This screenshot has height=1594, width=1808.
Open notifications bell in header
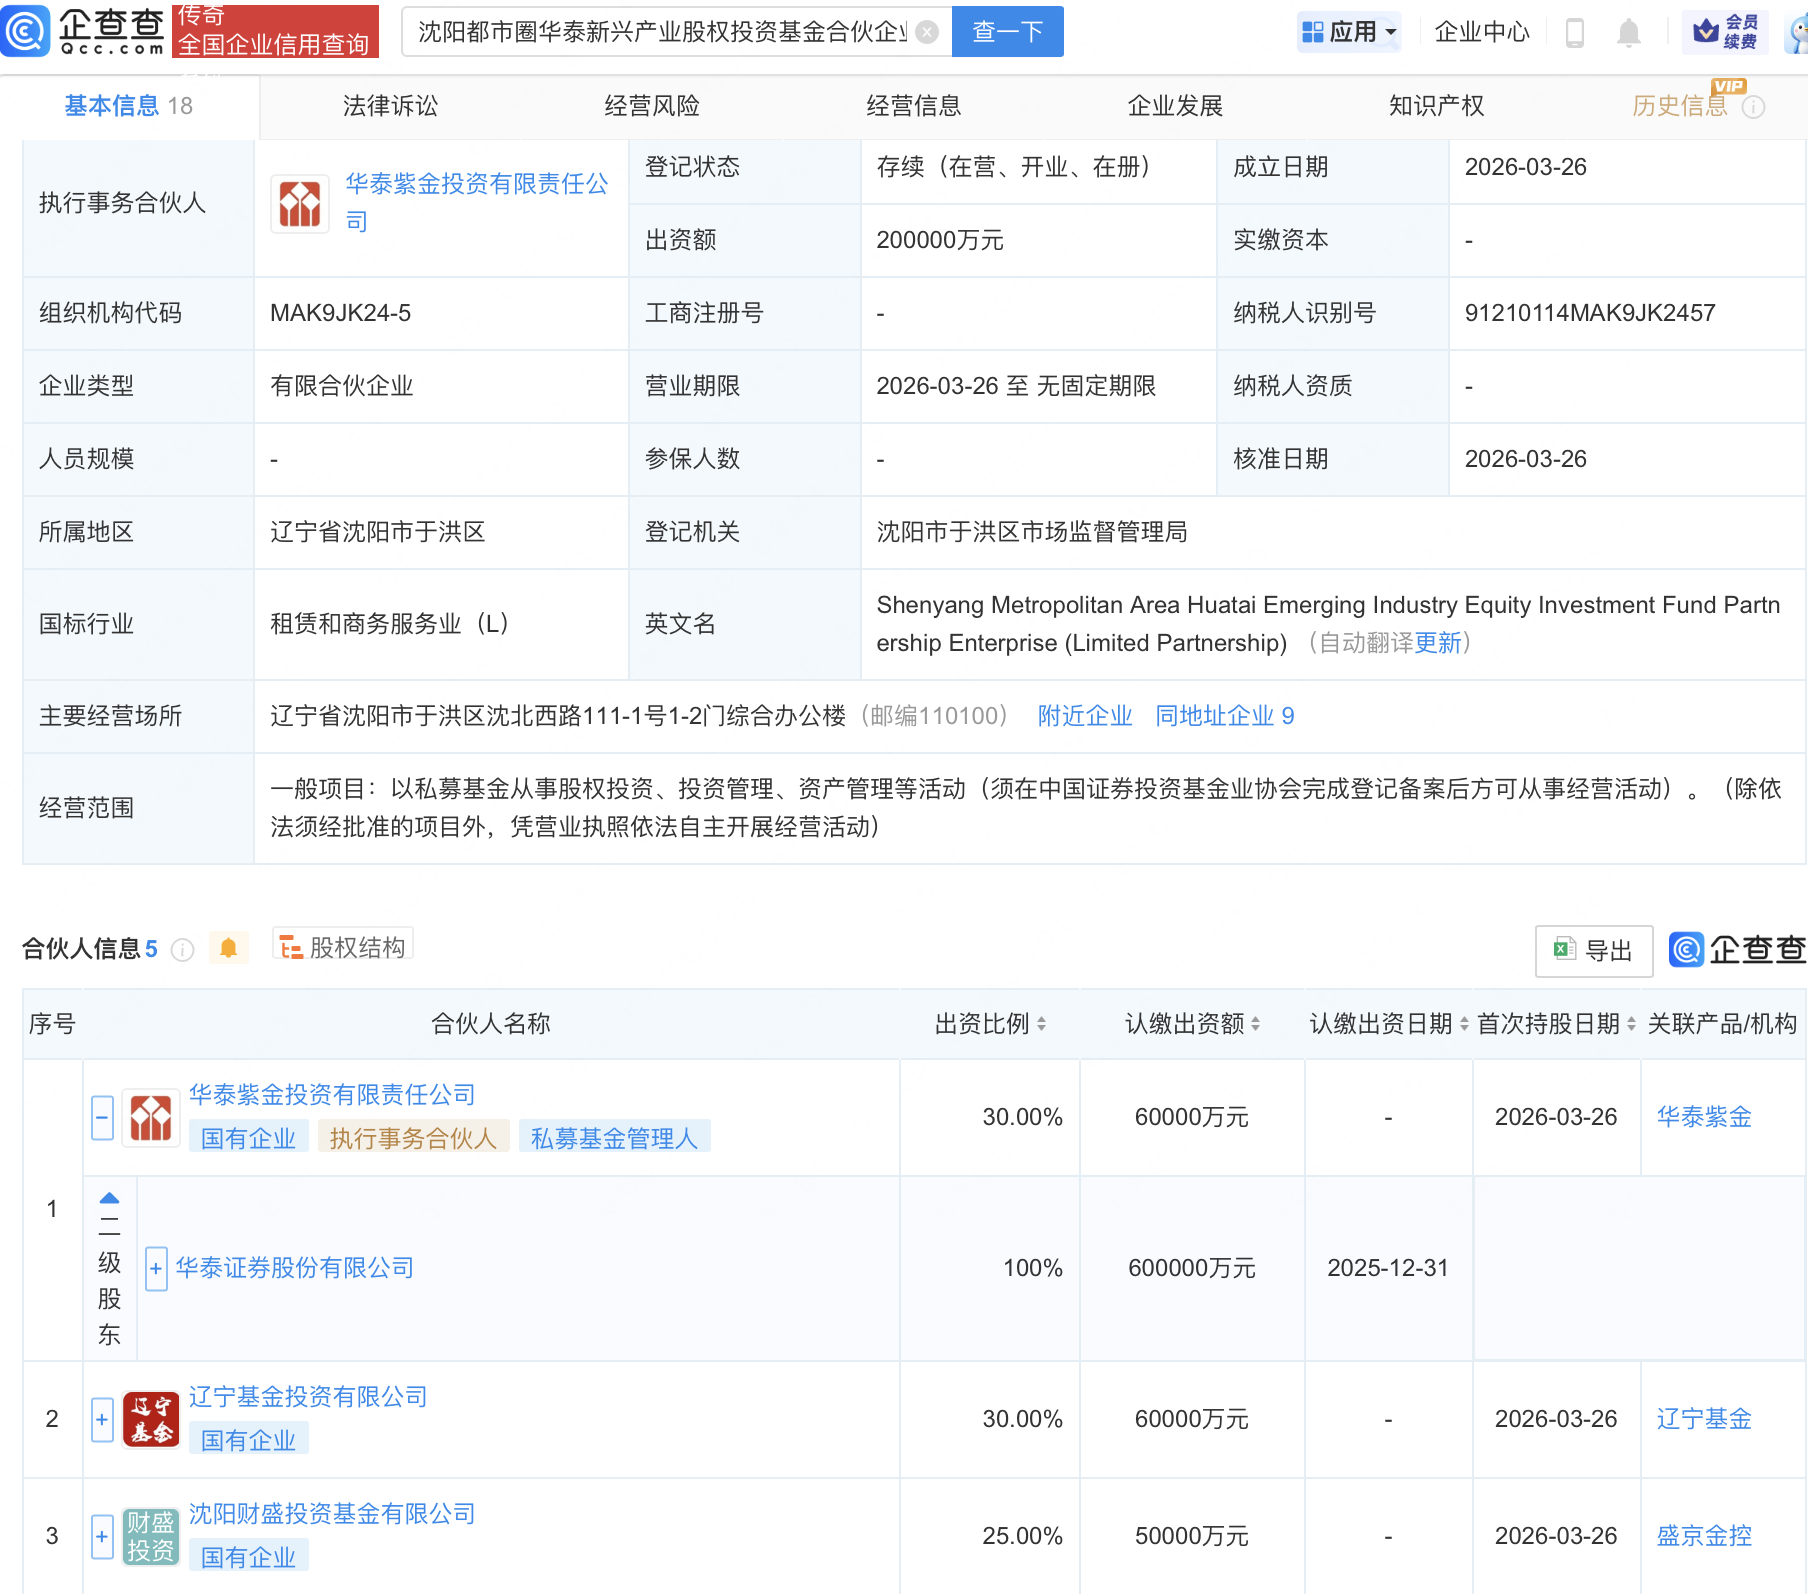1628,33
